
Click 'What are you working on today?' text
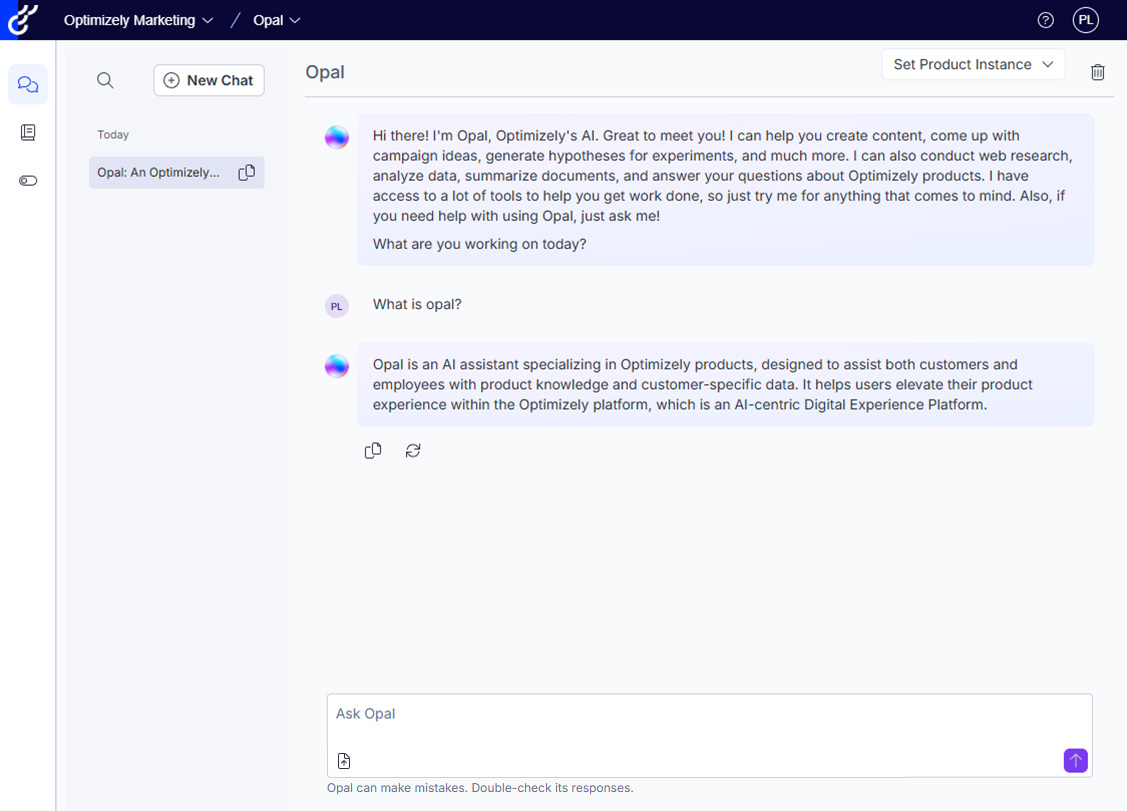479,244
